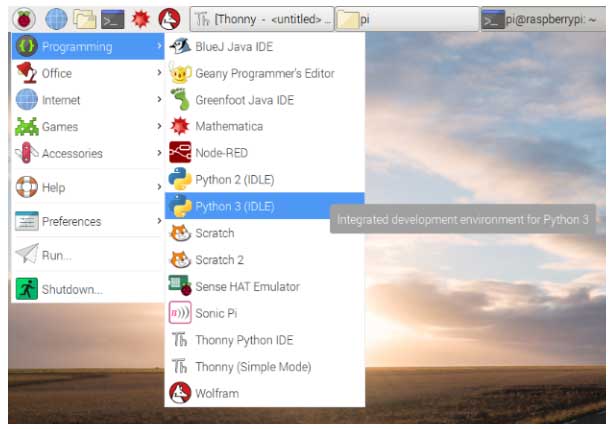Switch to the Thonny untitled window

click(x=262, y=18)
